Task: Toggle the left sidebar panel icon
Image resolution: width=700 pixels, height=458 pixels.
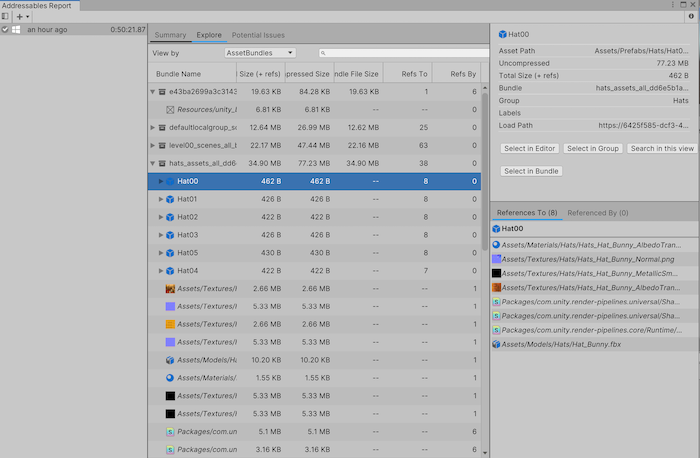Action: tap(5, 17)
